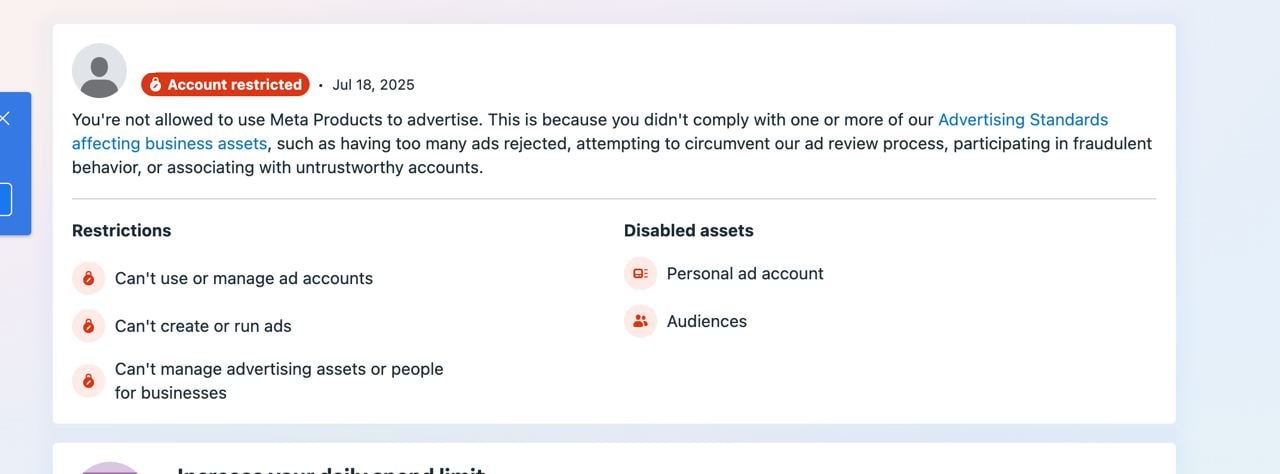
Task: Close the blue side panel with X
Action: pyautogui.click(x=5, y=119)
